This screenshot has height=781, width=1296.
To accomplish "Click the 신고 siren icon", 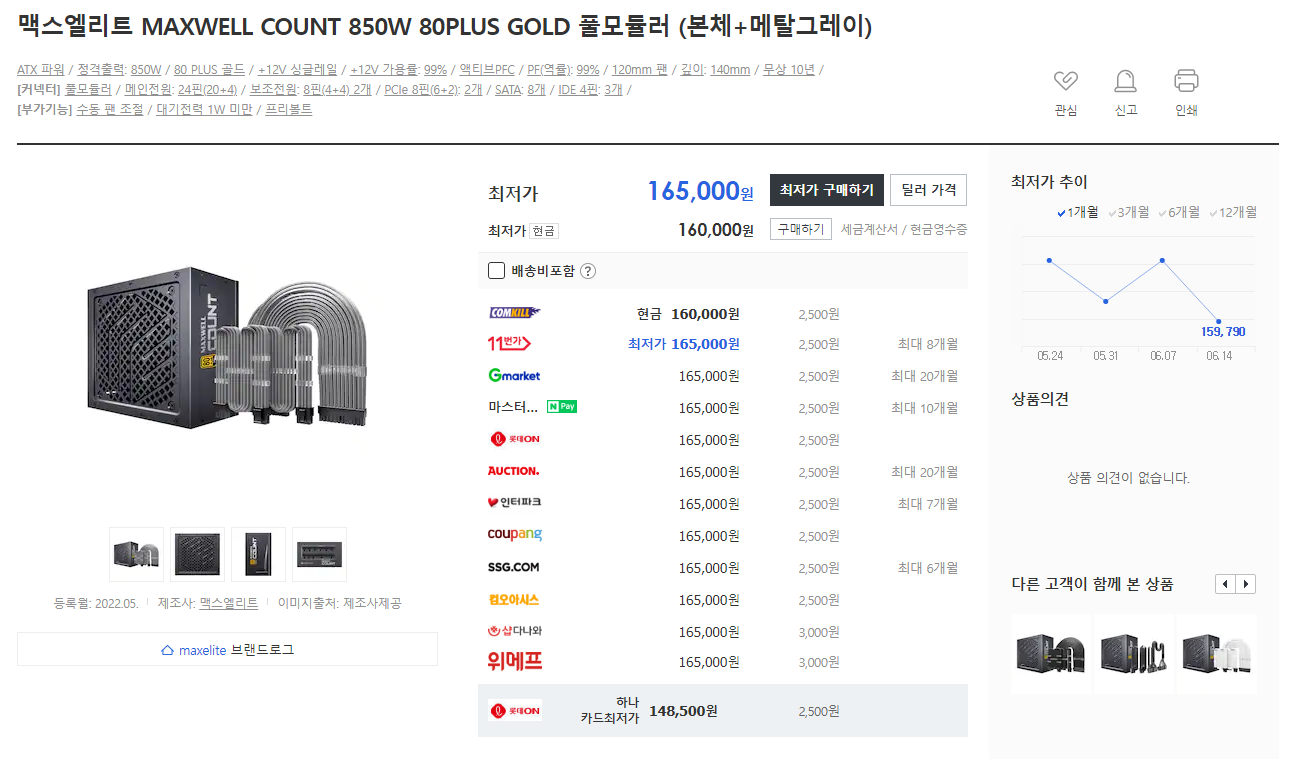I will click(1125, 81).
